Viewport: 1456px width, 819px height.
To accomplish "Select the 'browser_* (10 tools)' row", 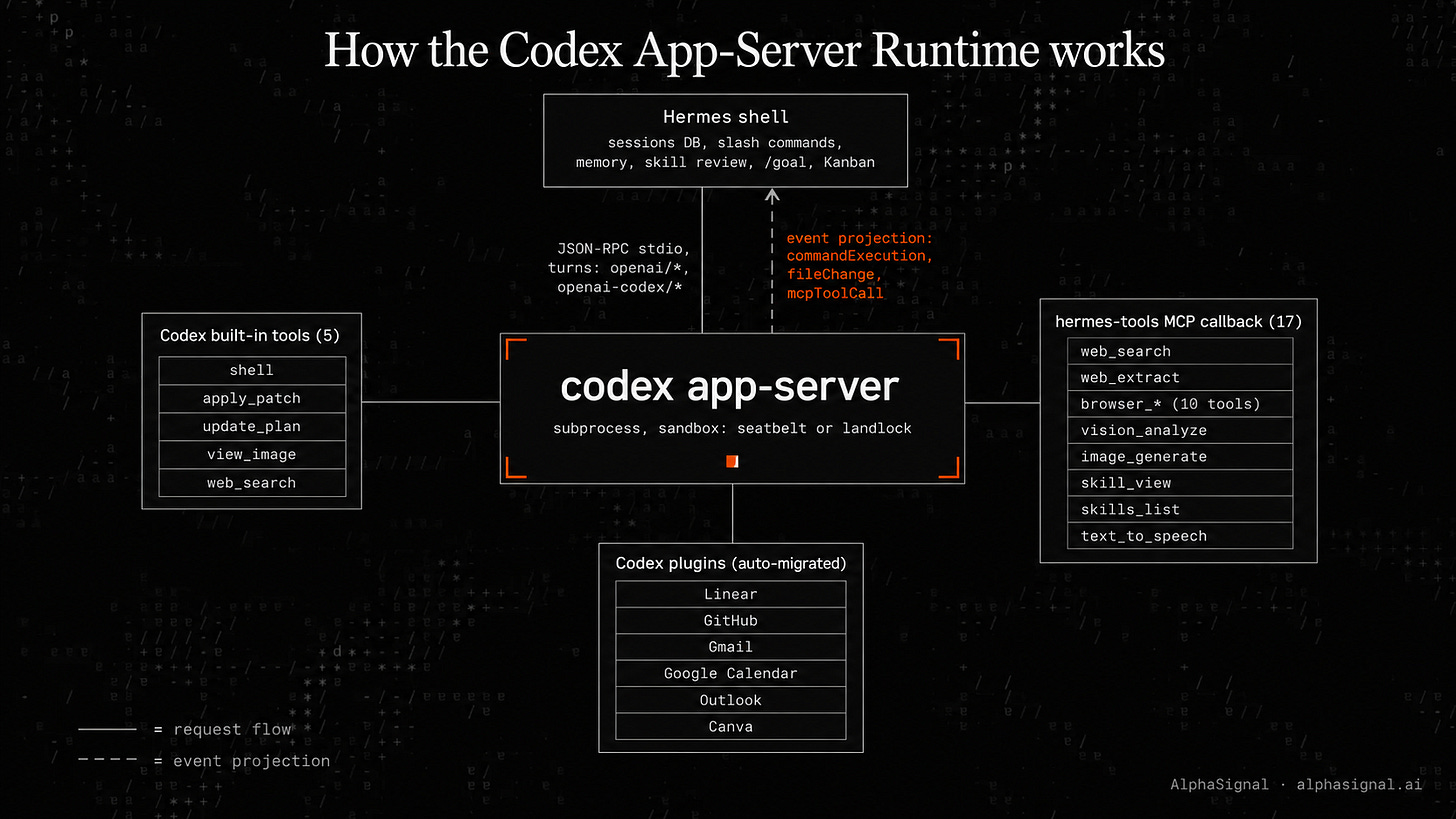I will tap(1180, 404).
